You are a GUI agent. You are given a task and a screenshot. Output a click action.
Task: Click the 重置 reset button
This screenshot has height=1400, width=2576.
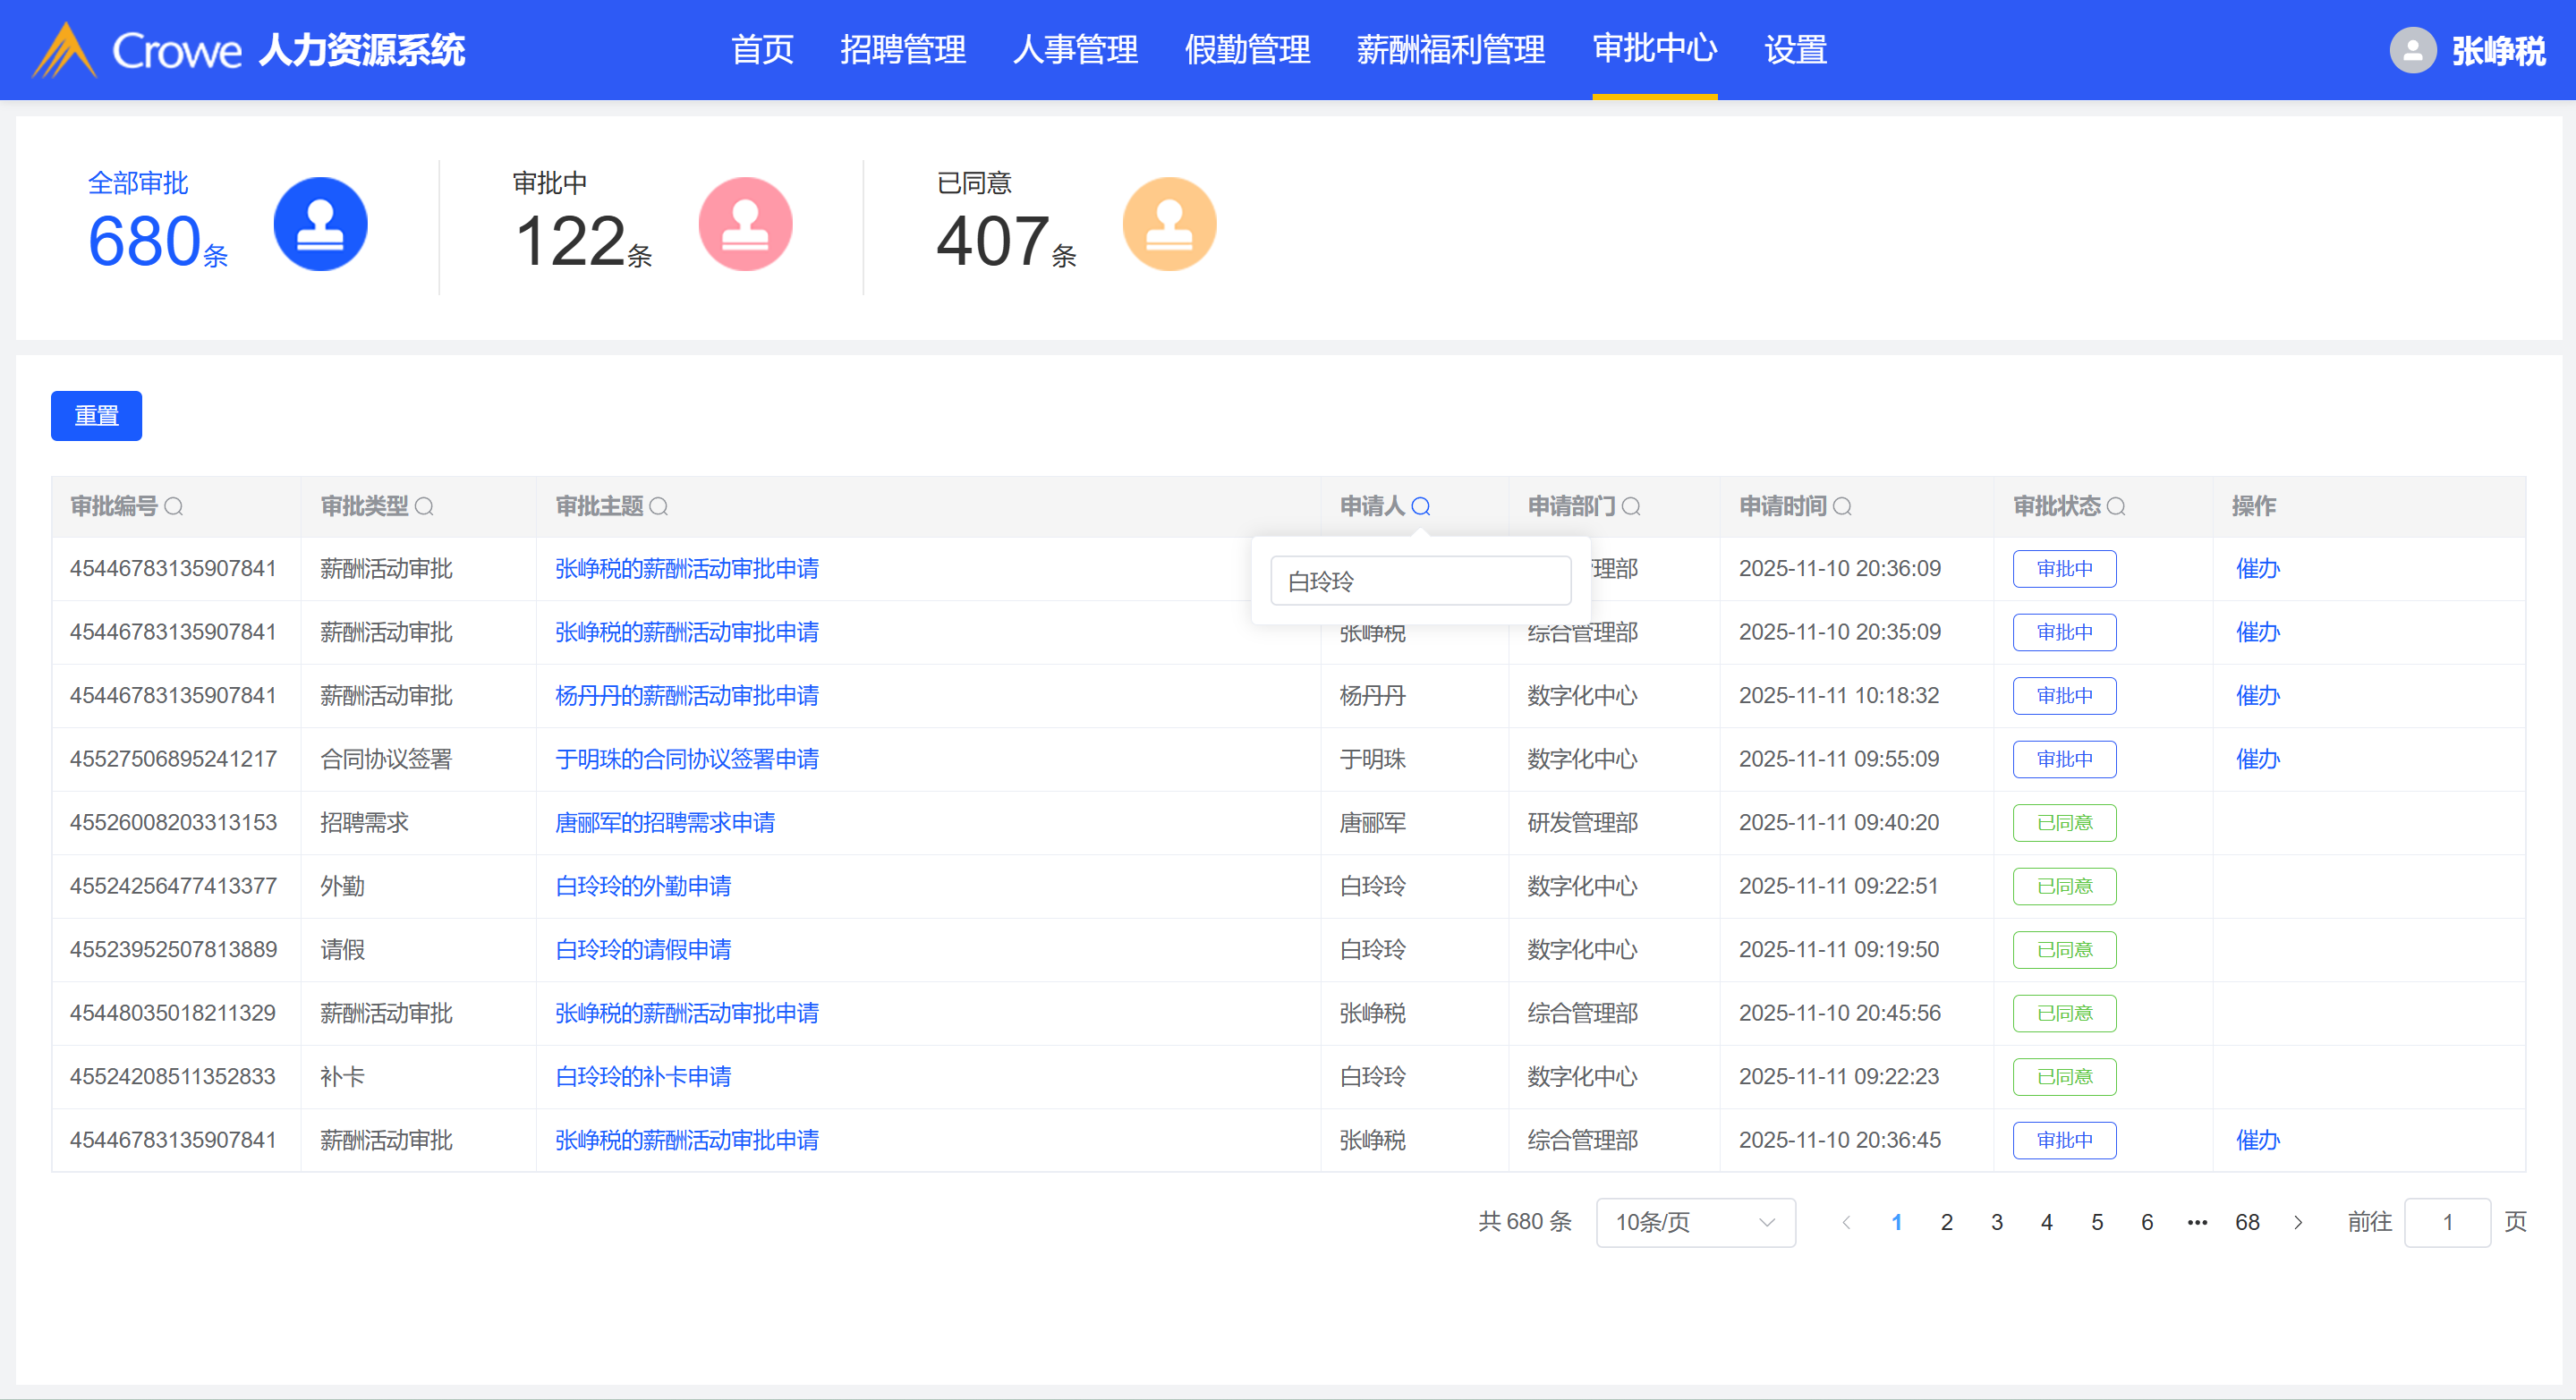[96, 416]
